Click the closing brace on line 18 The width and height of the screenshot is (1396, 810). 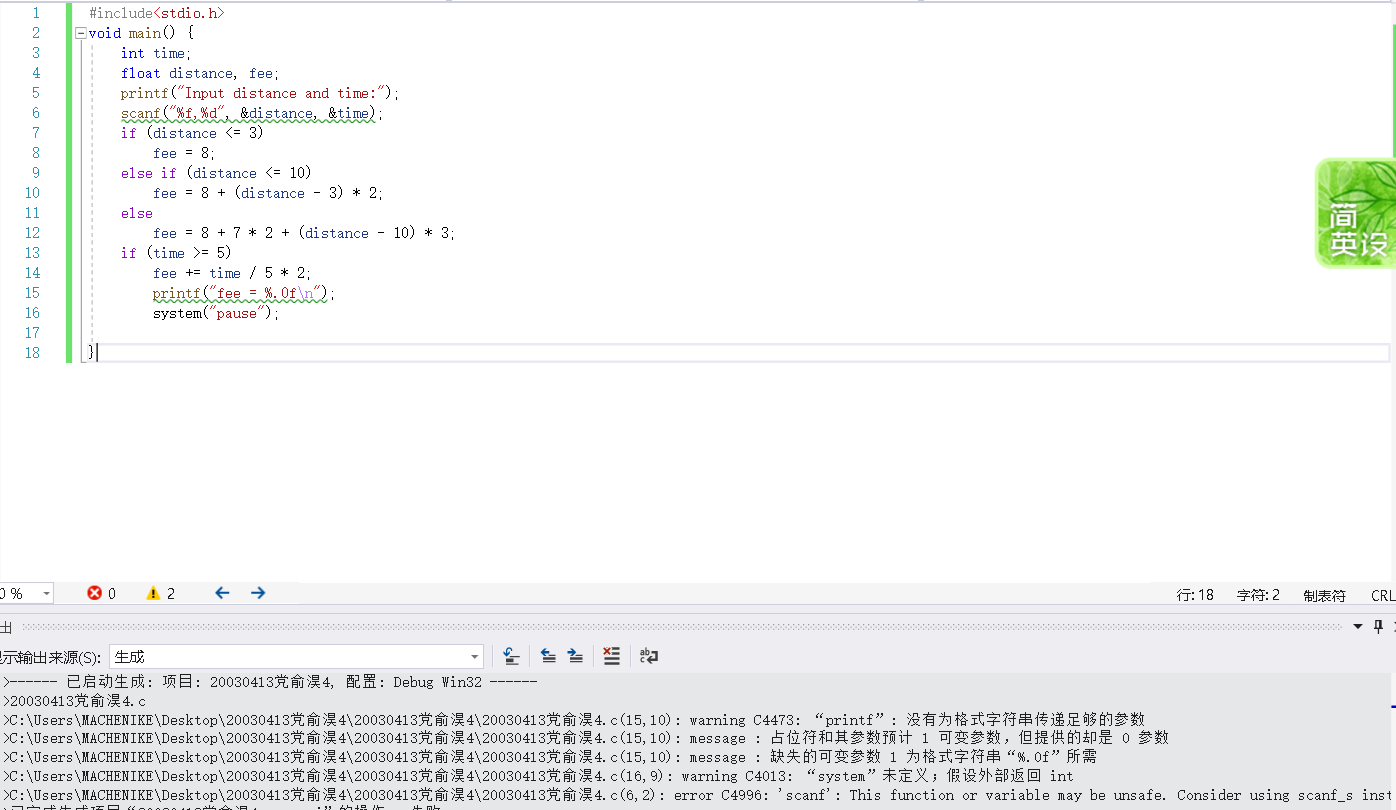(x=91, y=353)
